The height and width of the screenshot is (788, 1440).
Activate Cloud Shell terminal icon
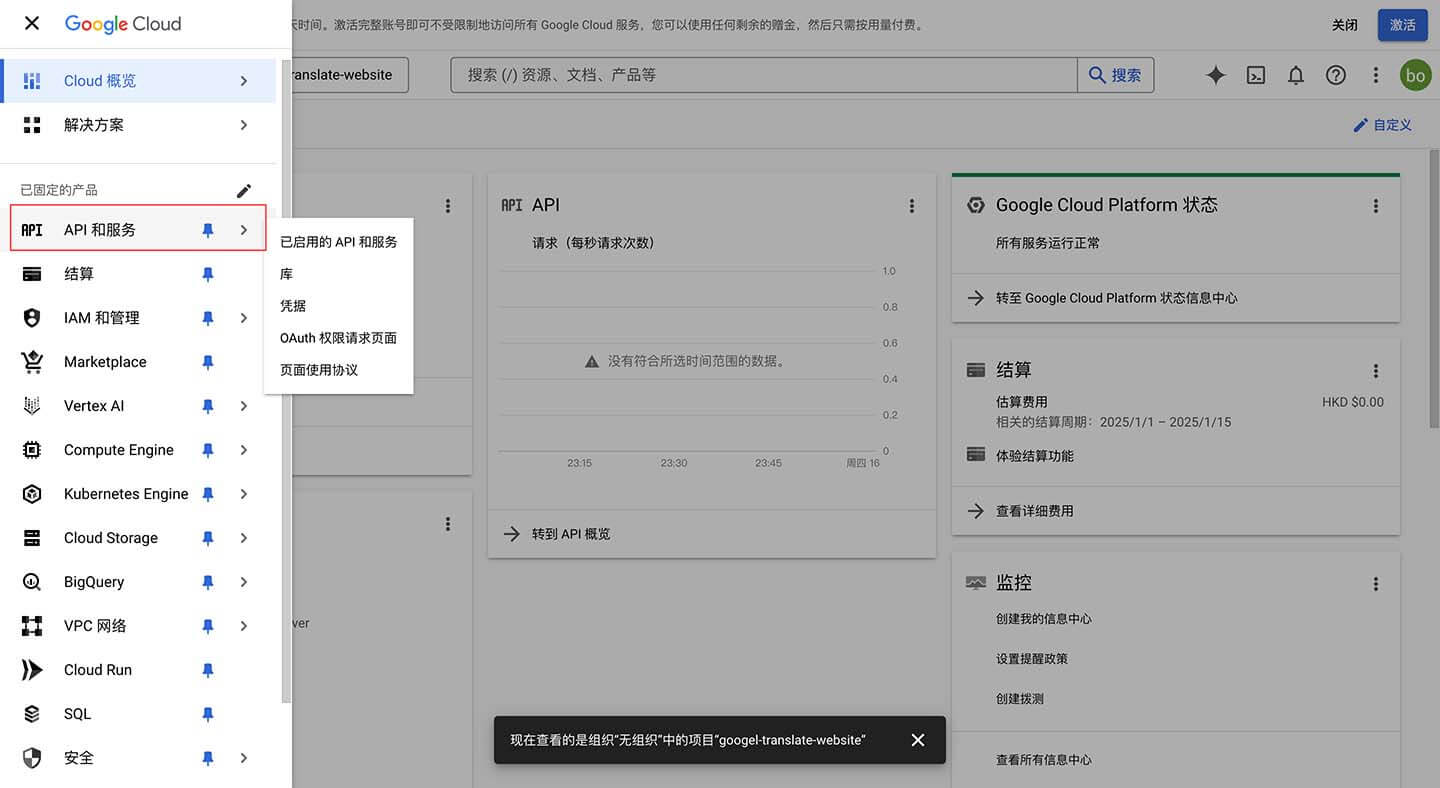point(1256,75)
